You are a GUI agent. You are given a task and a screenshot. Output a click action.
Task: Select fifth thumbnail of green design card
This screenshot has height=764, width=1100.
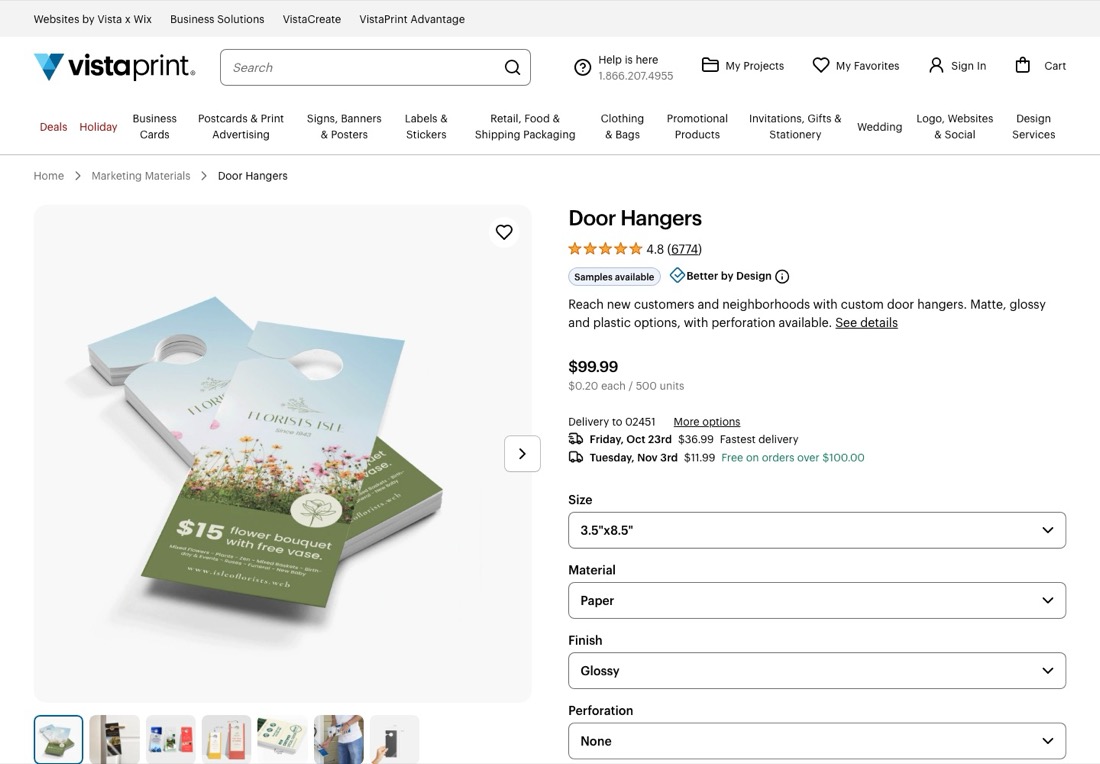283,739
